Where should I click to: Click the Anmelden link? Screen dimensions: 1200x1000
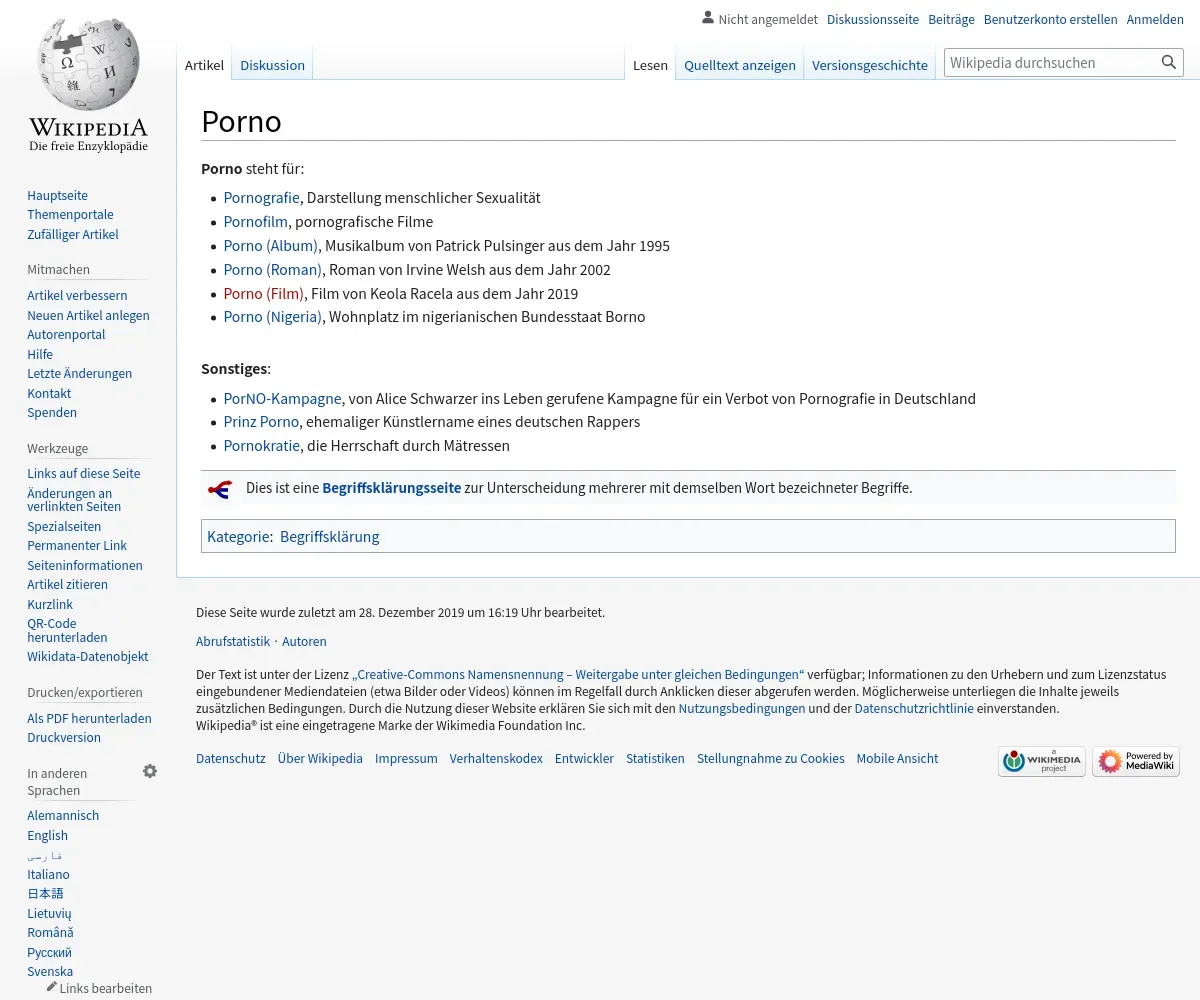point(1155,19)
